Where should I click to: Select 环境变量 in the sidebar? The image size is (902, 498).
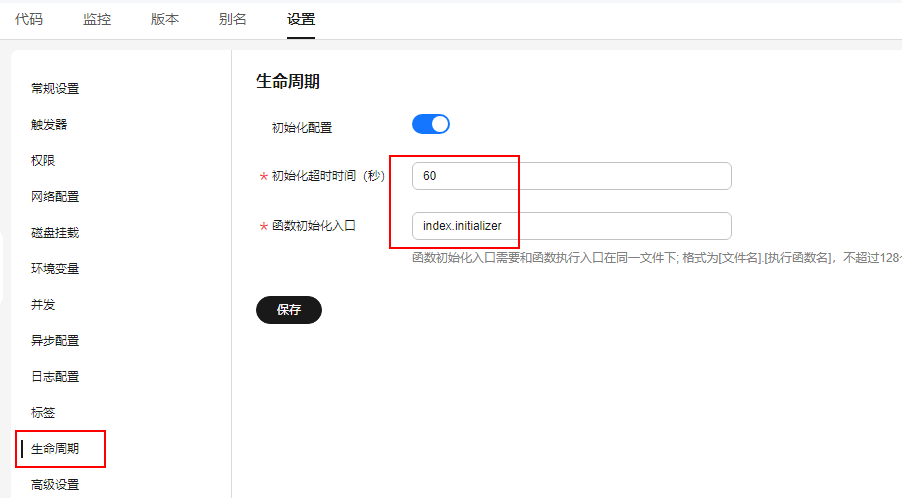point(55,269)
